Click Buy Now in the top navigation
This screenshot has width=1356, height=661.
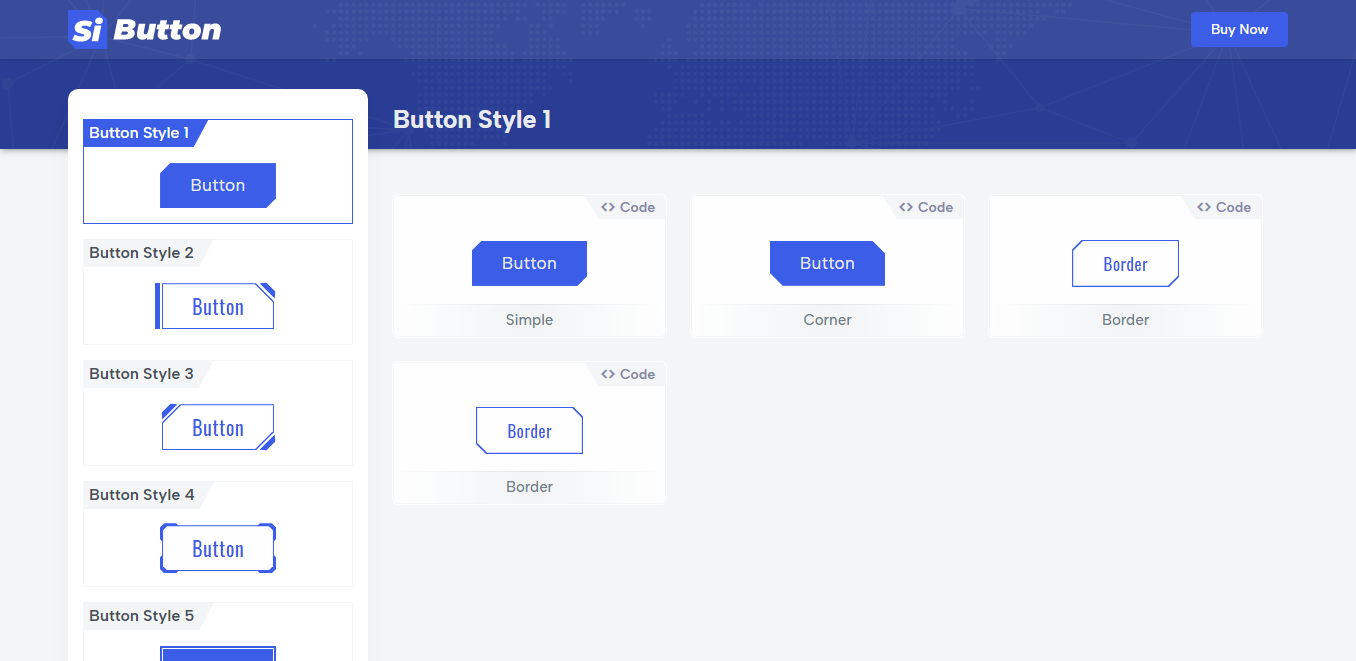tap(1239, 29)
